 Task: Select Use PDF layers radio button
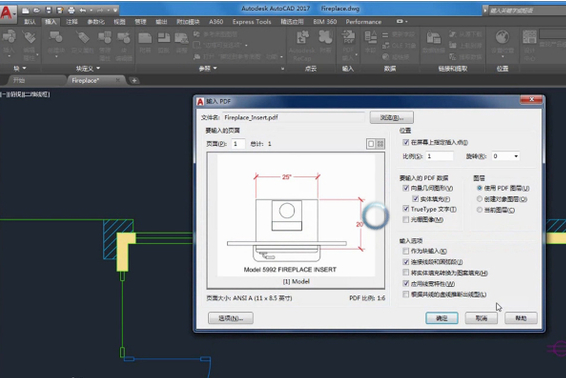tap(479, 188)
